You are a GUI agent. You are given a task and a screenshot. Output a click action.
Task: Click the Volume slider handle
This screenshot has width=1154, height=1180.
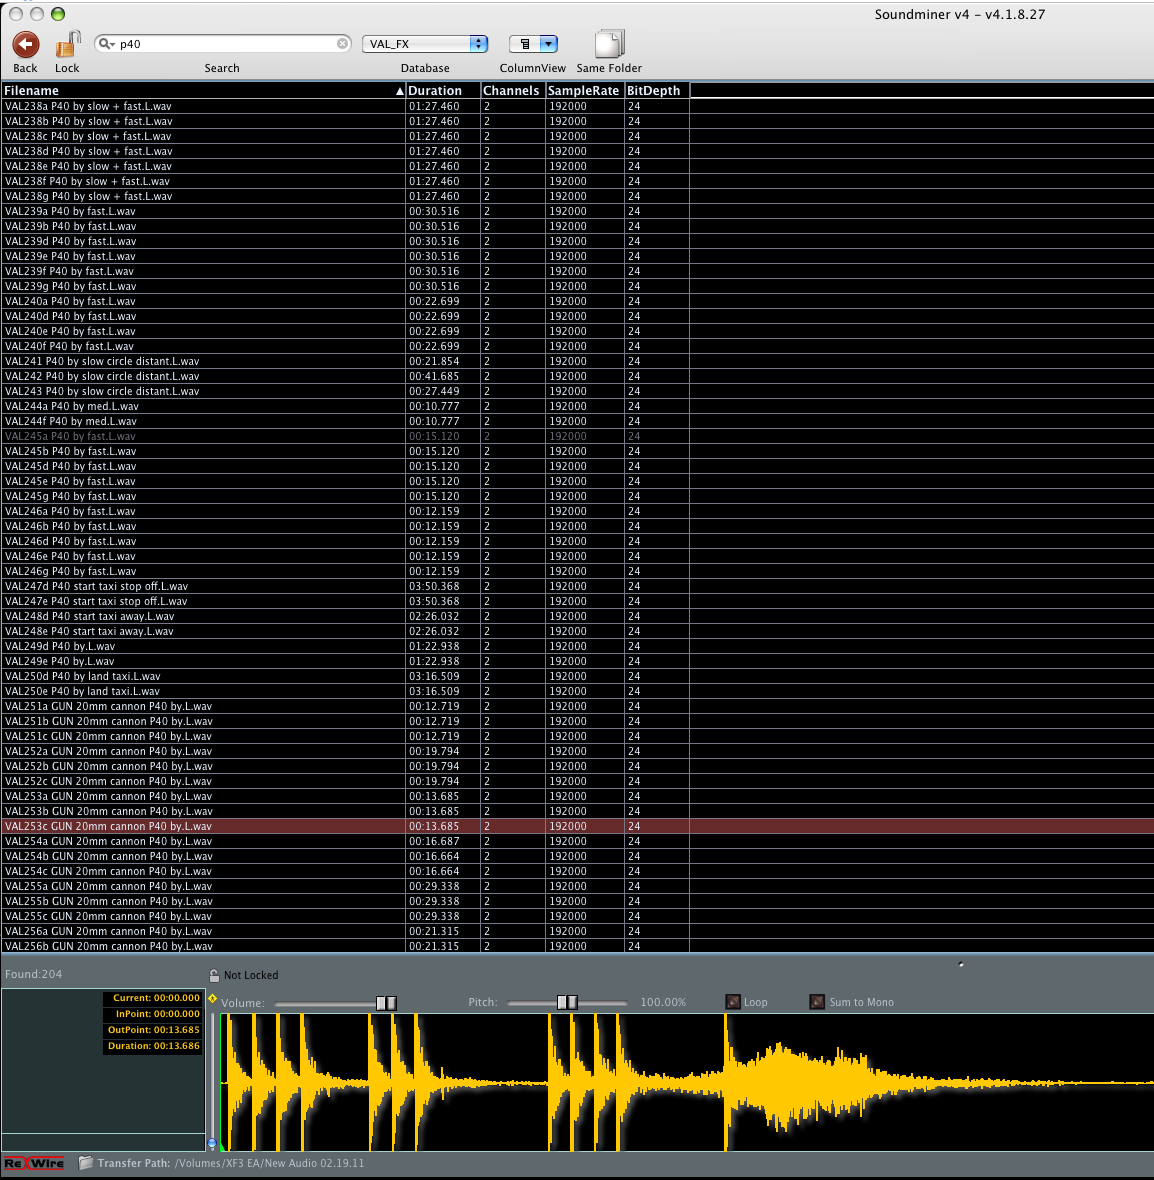pos(386,1002)
